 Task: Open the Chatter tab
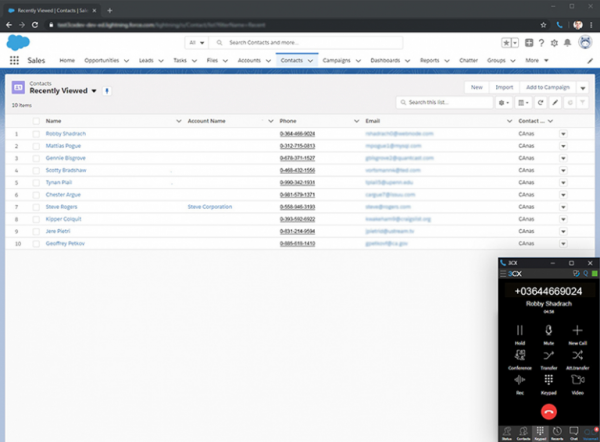pos(465,61)
